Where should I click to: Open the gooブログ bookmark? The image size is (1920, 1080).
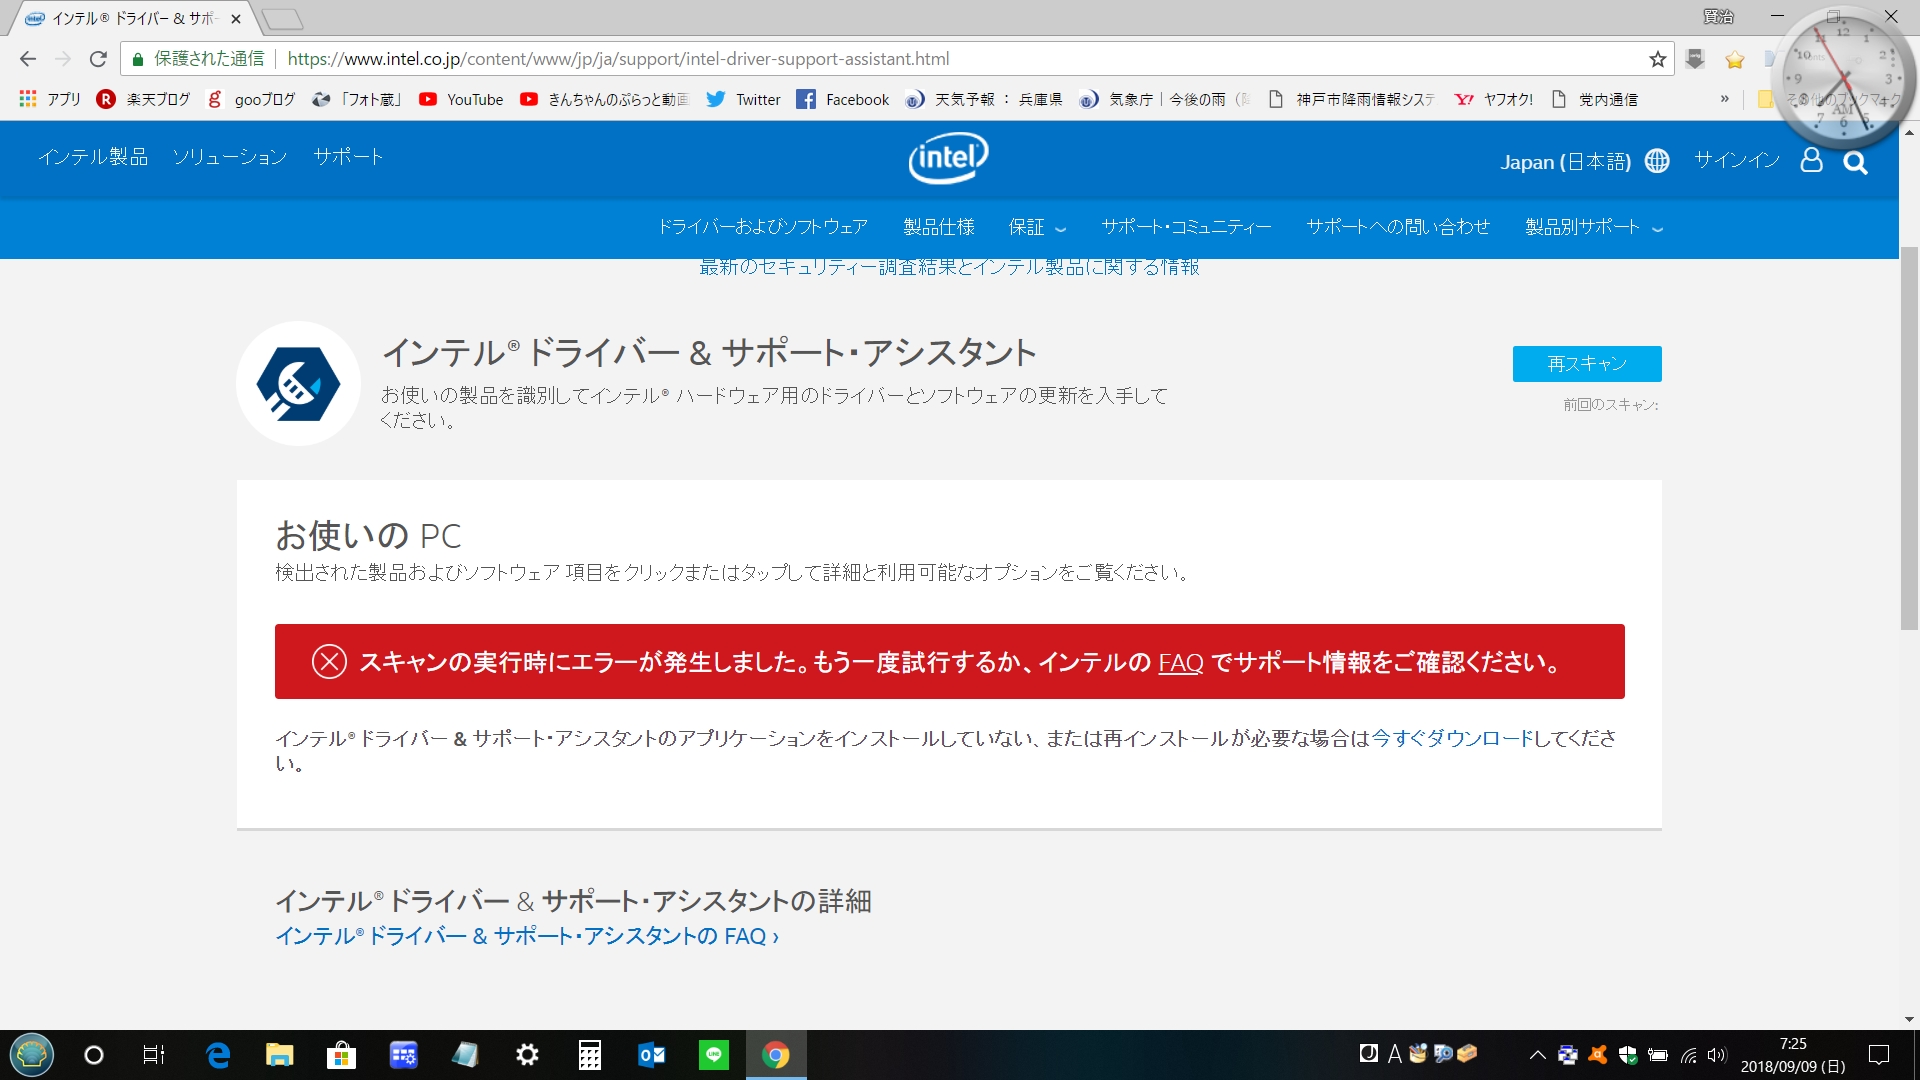[251, 99]
